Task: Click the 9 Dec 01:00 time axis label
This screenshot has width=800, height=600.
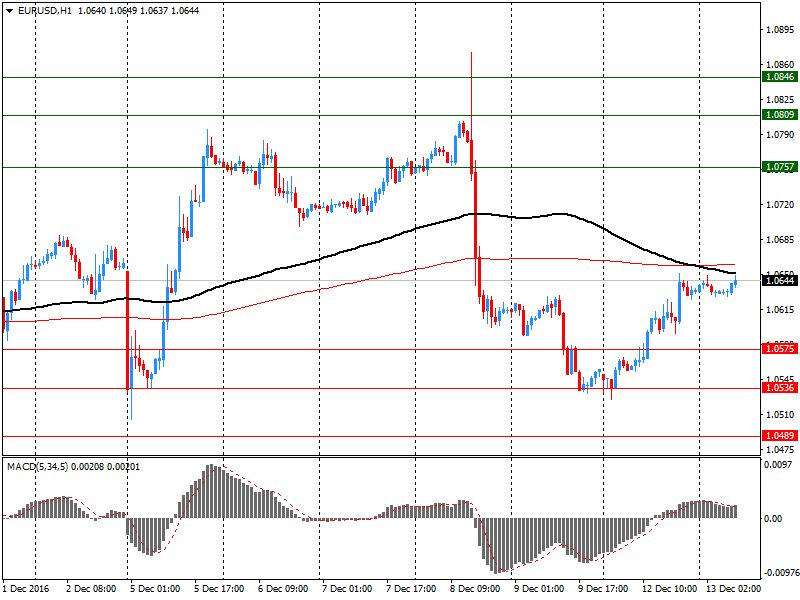Action: coord(539,589)
